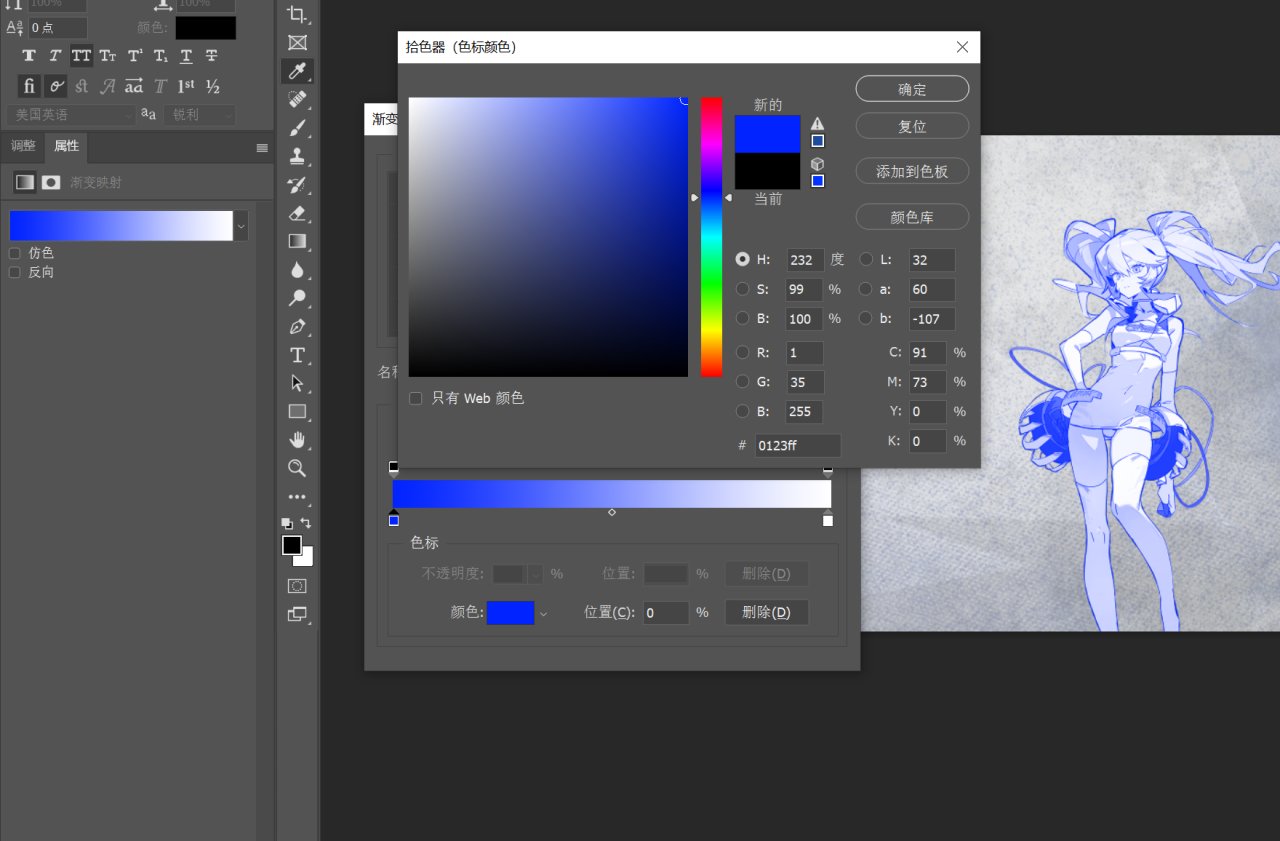Apply Faux Bold text style
This screenshot has width=1280, height=841.
tap(29, 56)
